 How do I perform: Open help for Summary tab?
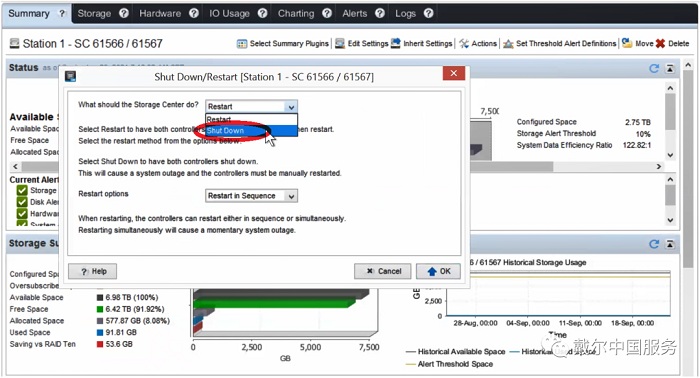click(62, 13)
